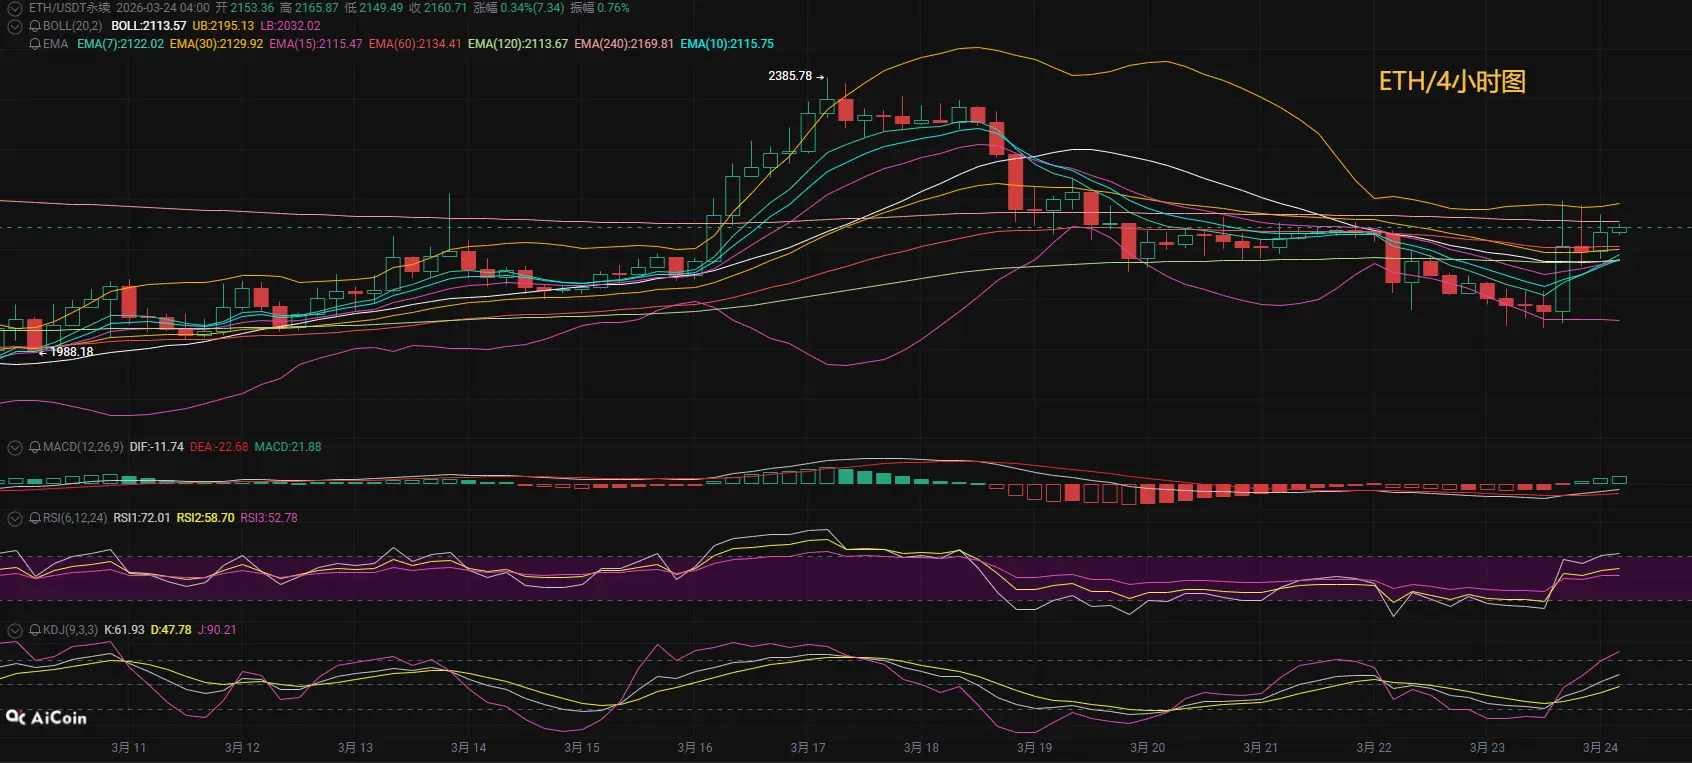
Task: Open the ETH/USDT永续 symbol label
Action: (x=70, y=8)
